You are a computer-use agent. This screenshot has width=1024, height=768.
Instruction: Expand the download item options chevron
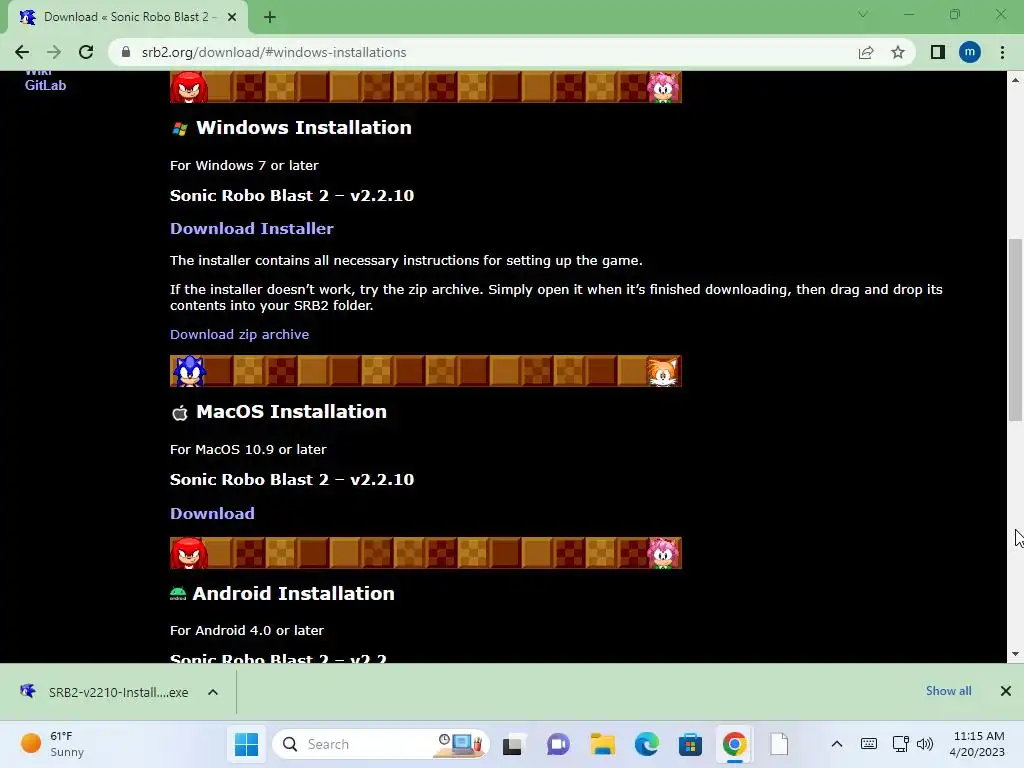pos(213,692)
